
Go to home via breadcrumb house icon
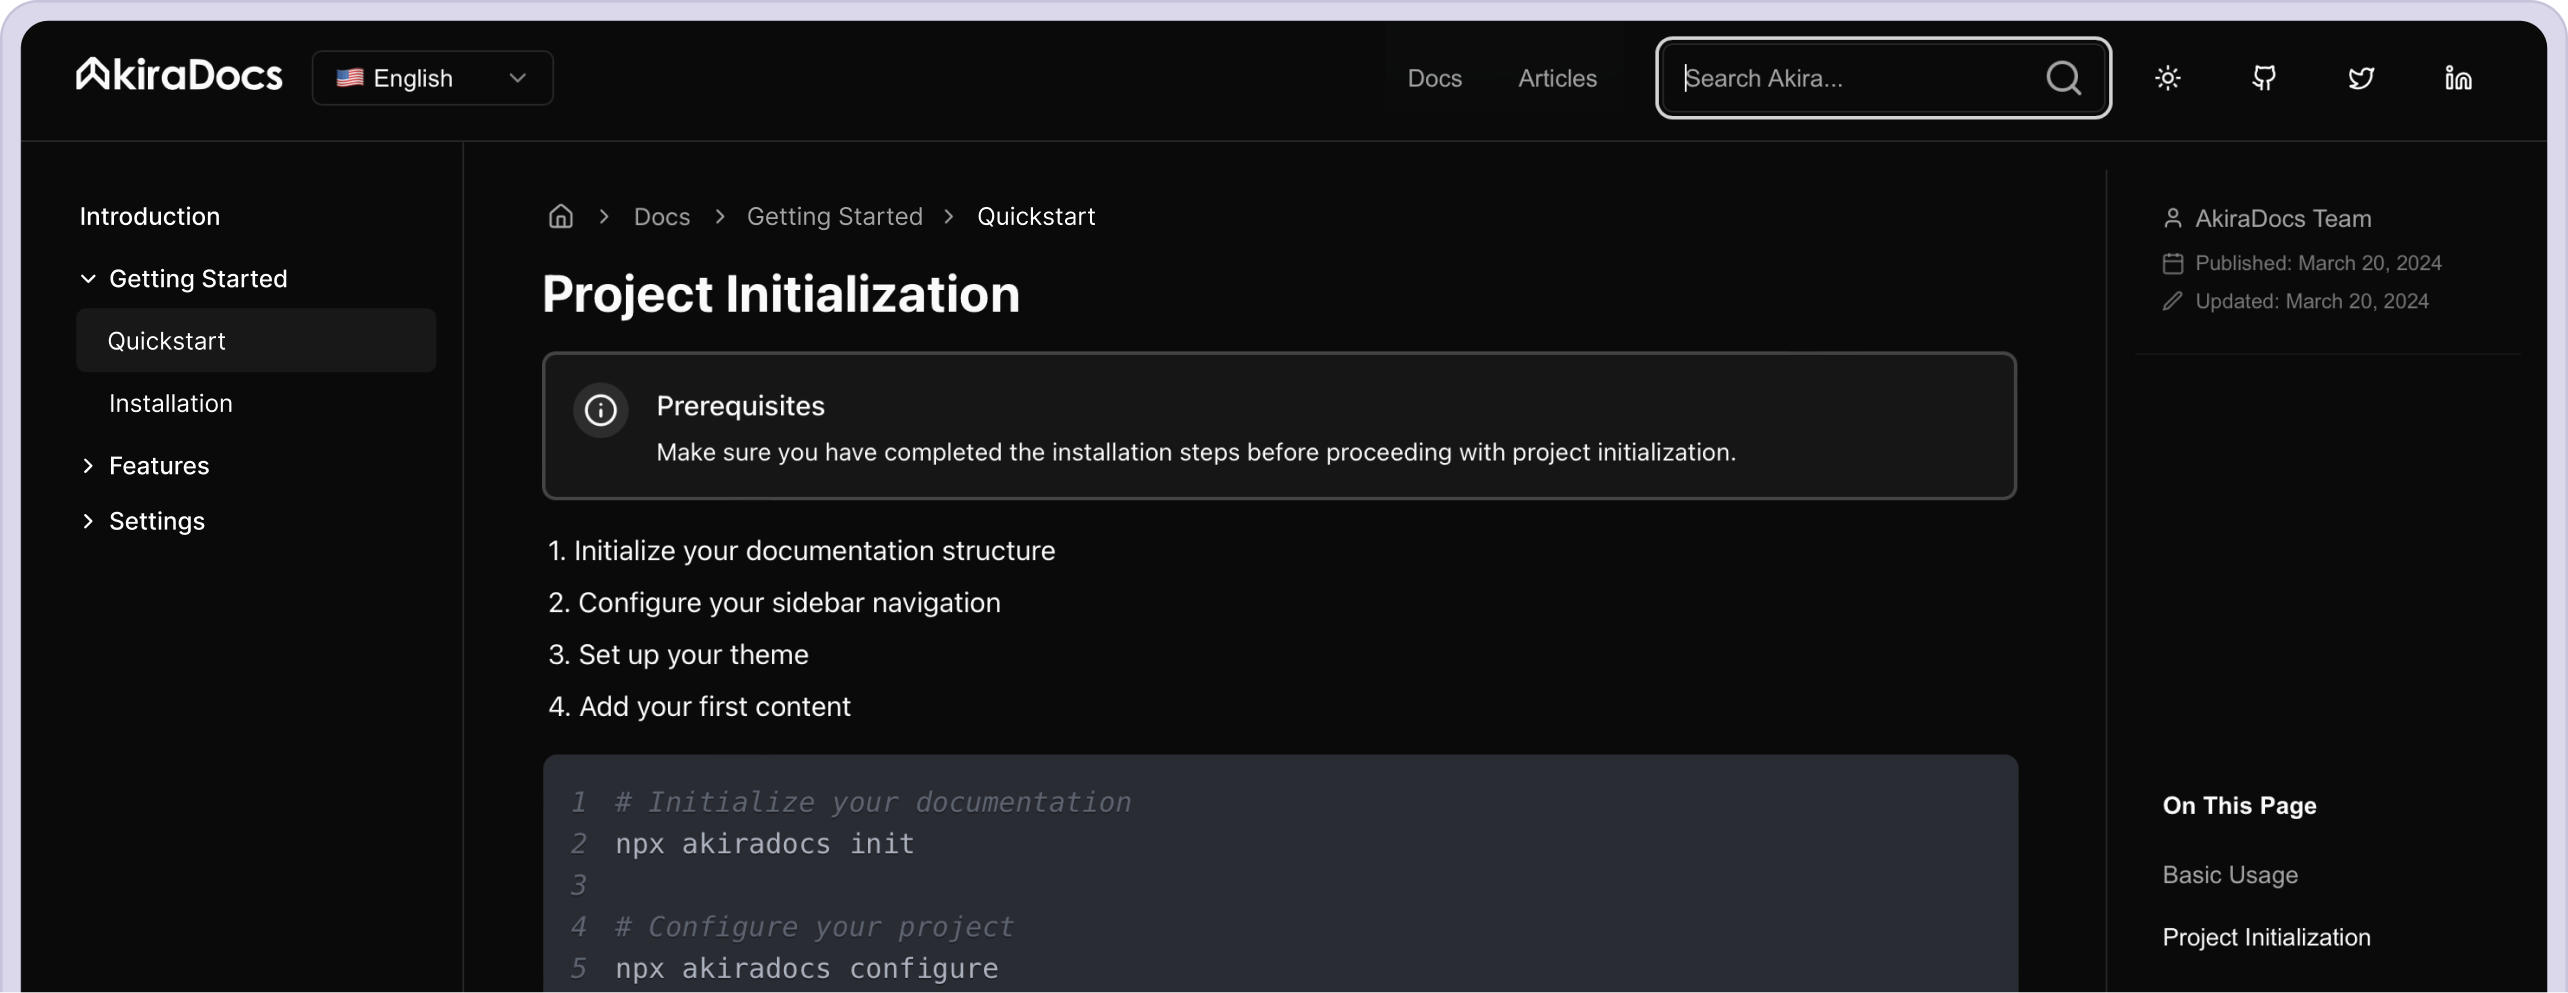tap(561, 216)
